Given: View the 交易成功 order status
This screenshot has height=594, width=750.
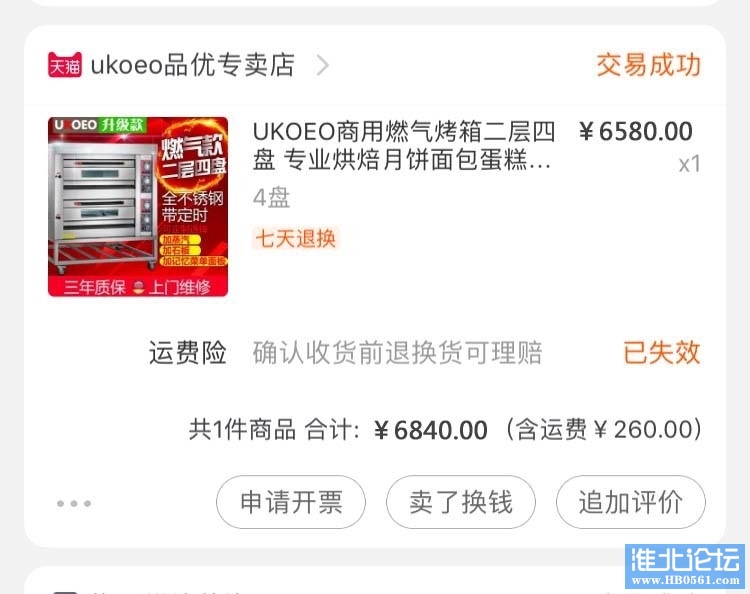Looking at the screenshot, I should point(648,65).
